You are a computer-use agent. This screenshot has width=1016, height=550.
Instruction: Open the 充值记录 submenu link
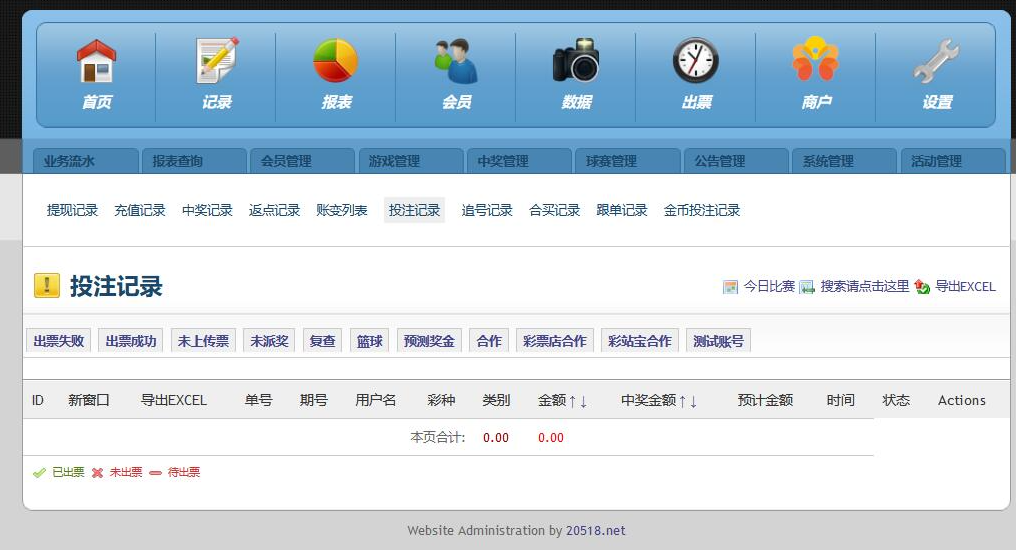click(x=140, y=210)
